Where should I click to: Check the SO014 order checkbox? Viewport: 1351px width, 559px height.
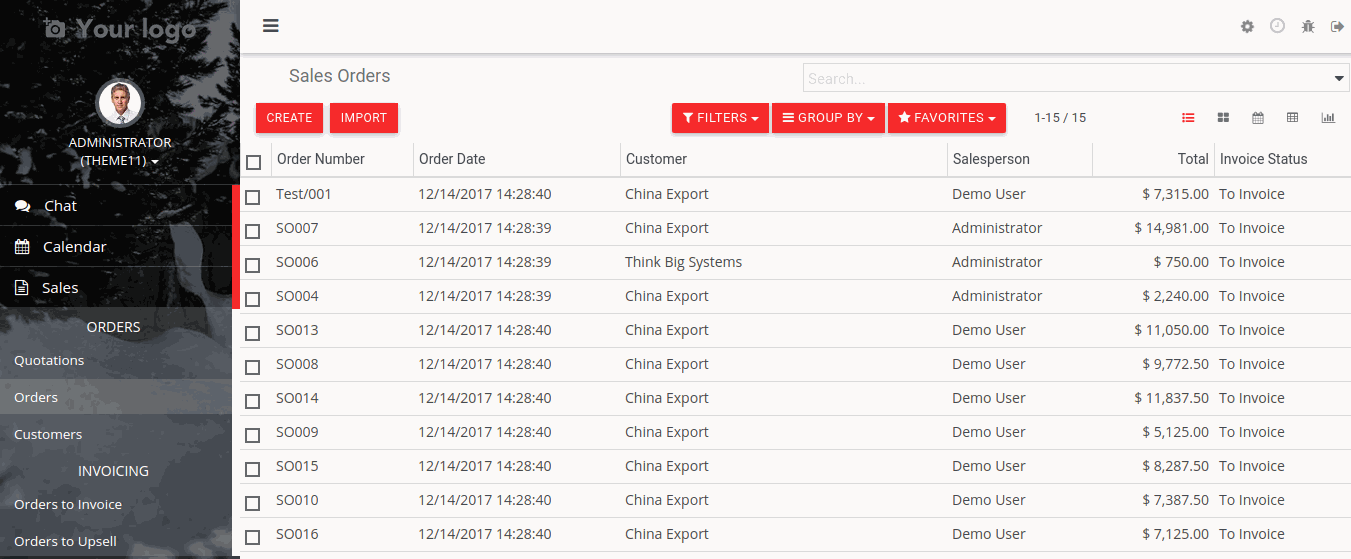click(x=253, y=401)
